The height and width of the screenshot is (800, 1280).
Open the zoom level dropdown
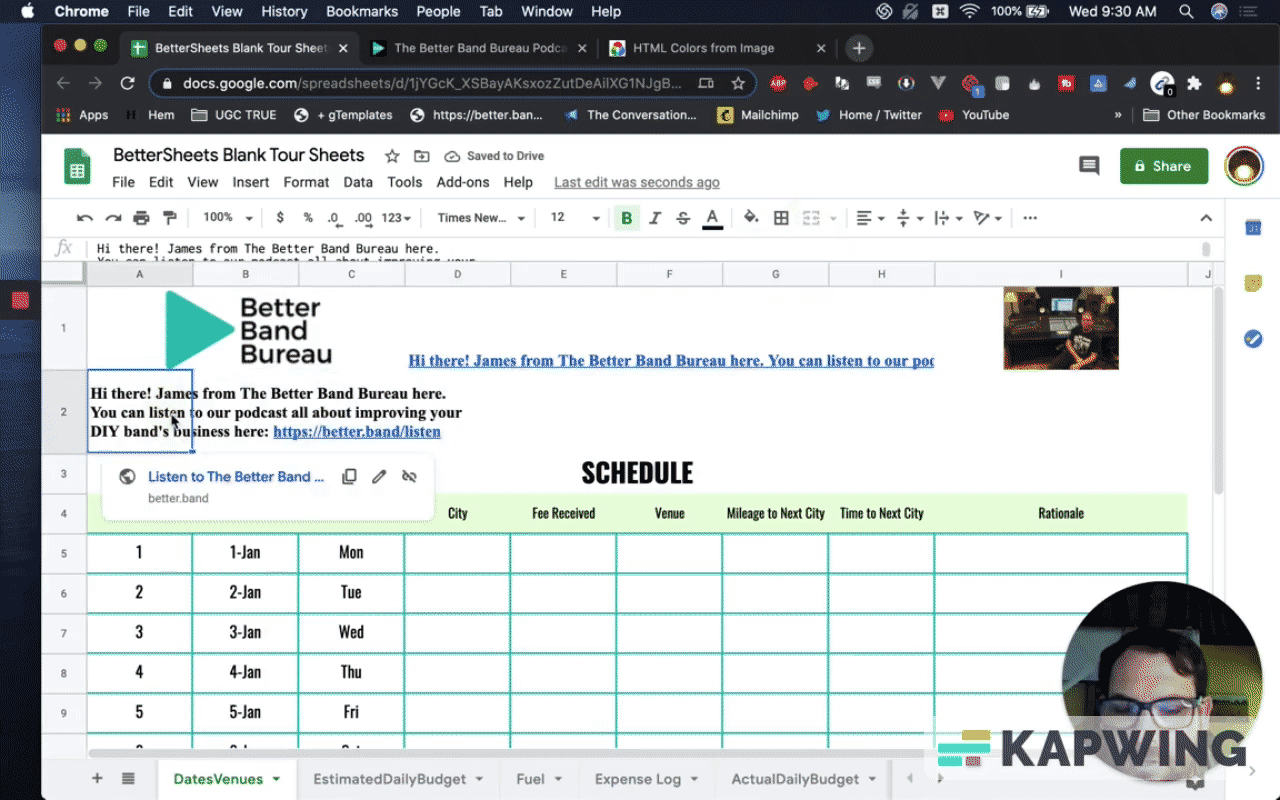coord(228,218)
